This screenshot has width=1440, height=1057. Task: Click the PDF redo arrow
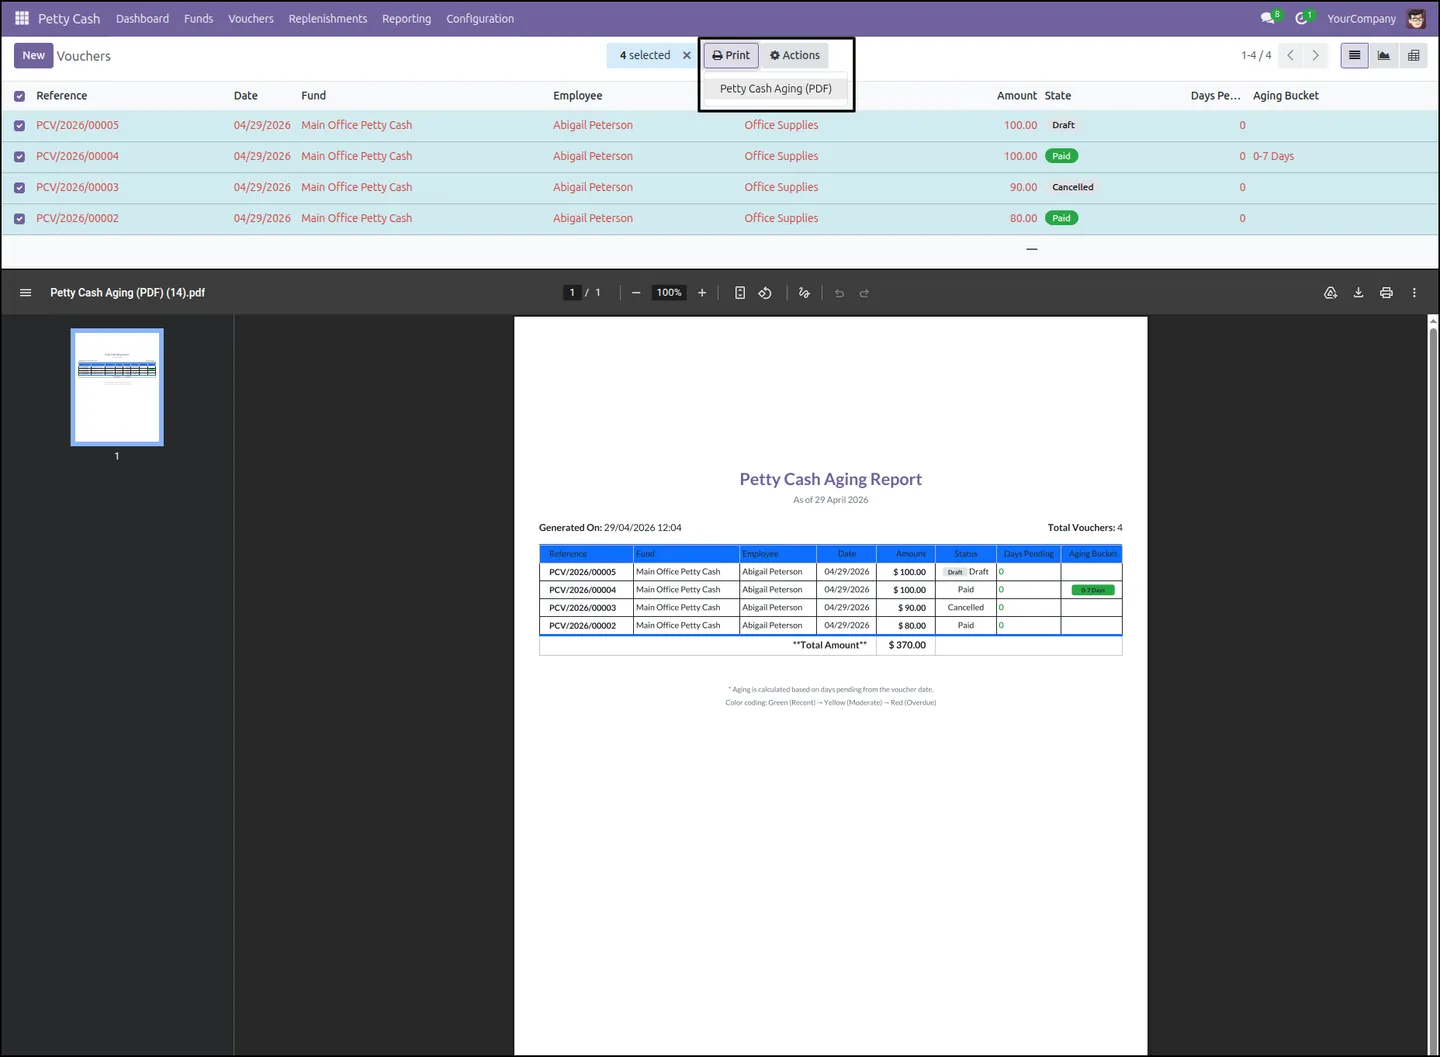865,293
